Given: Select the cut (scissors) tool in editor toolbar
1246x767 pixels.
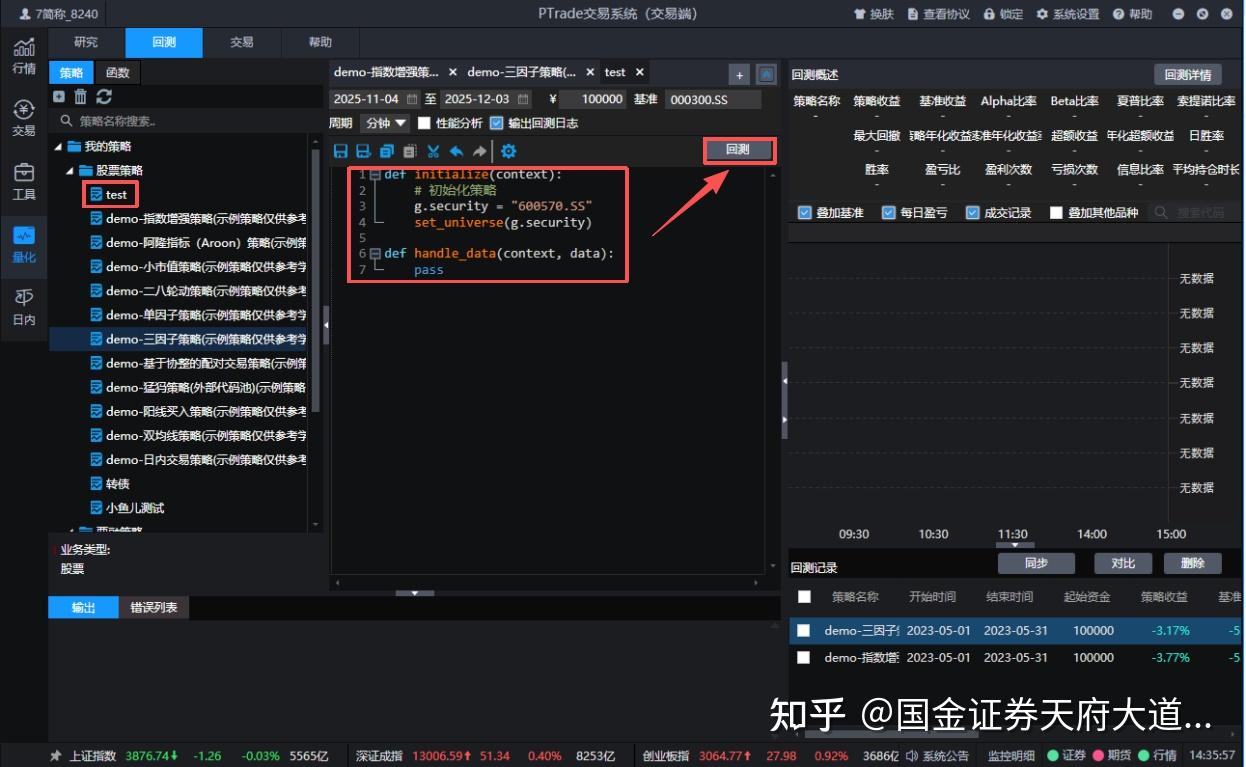Looking at the screenshot, I should 432,151.
